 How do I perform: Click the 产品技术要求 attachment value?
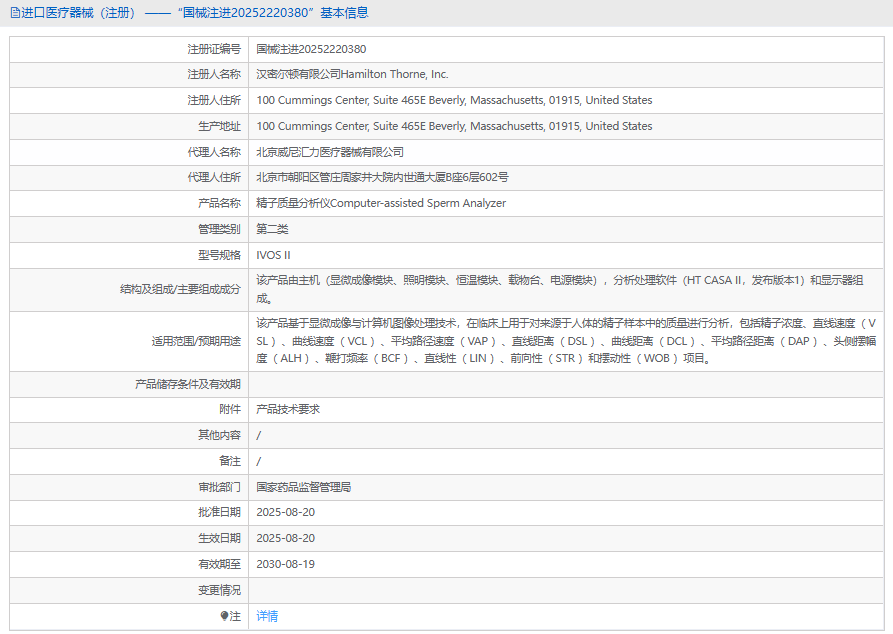(288, 409)
